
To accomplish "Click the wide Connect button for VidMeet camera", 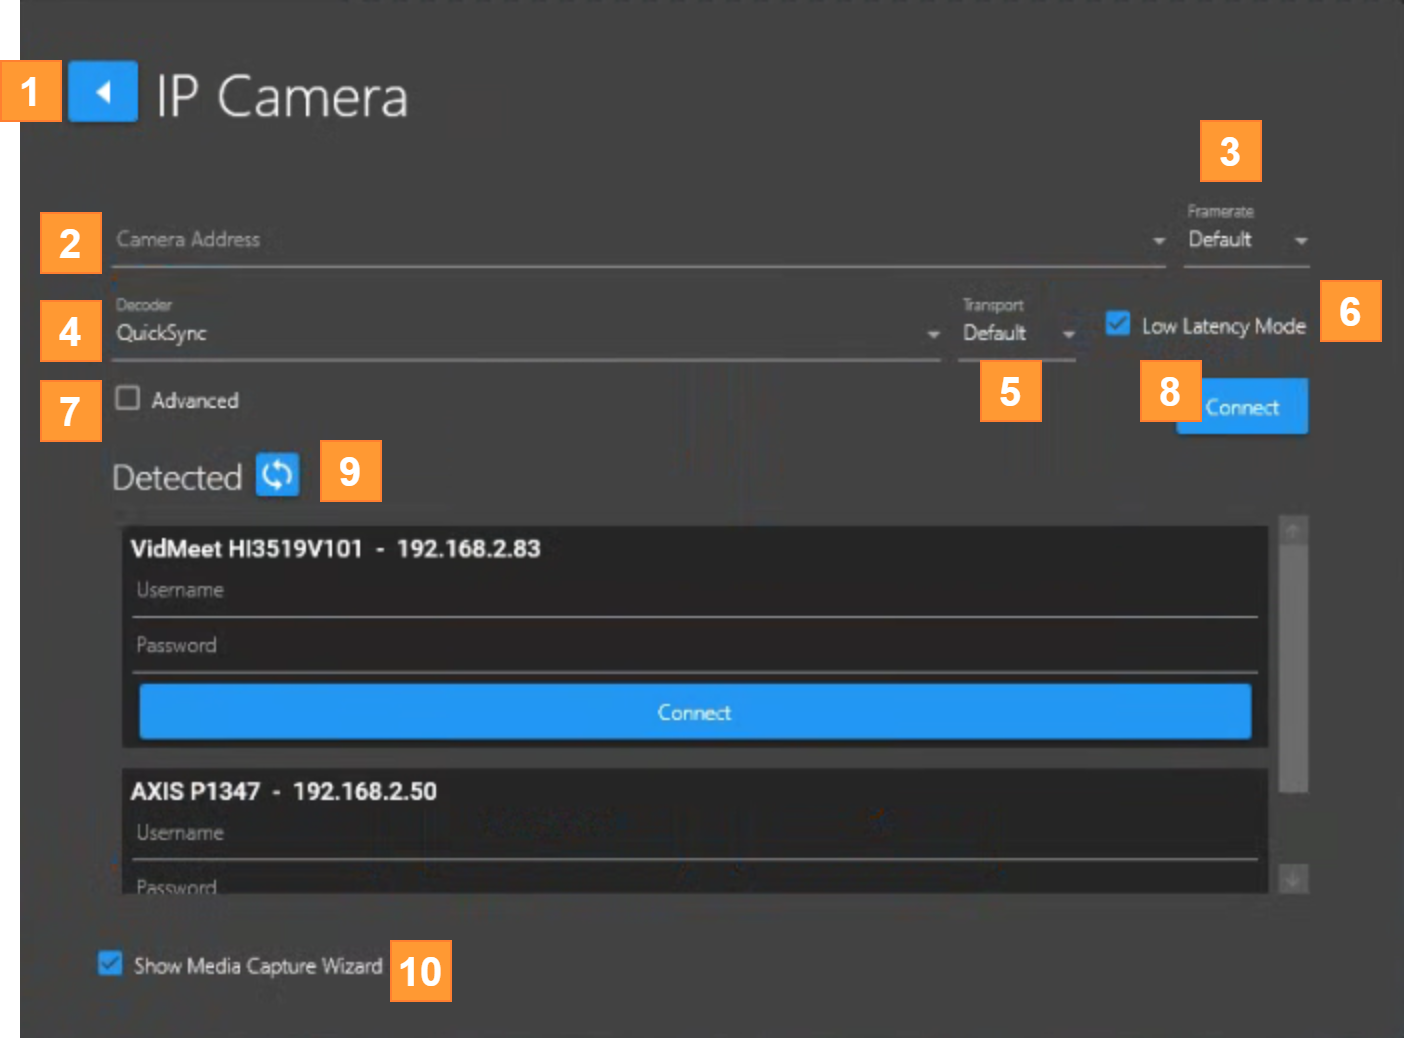I will 695,712.
